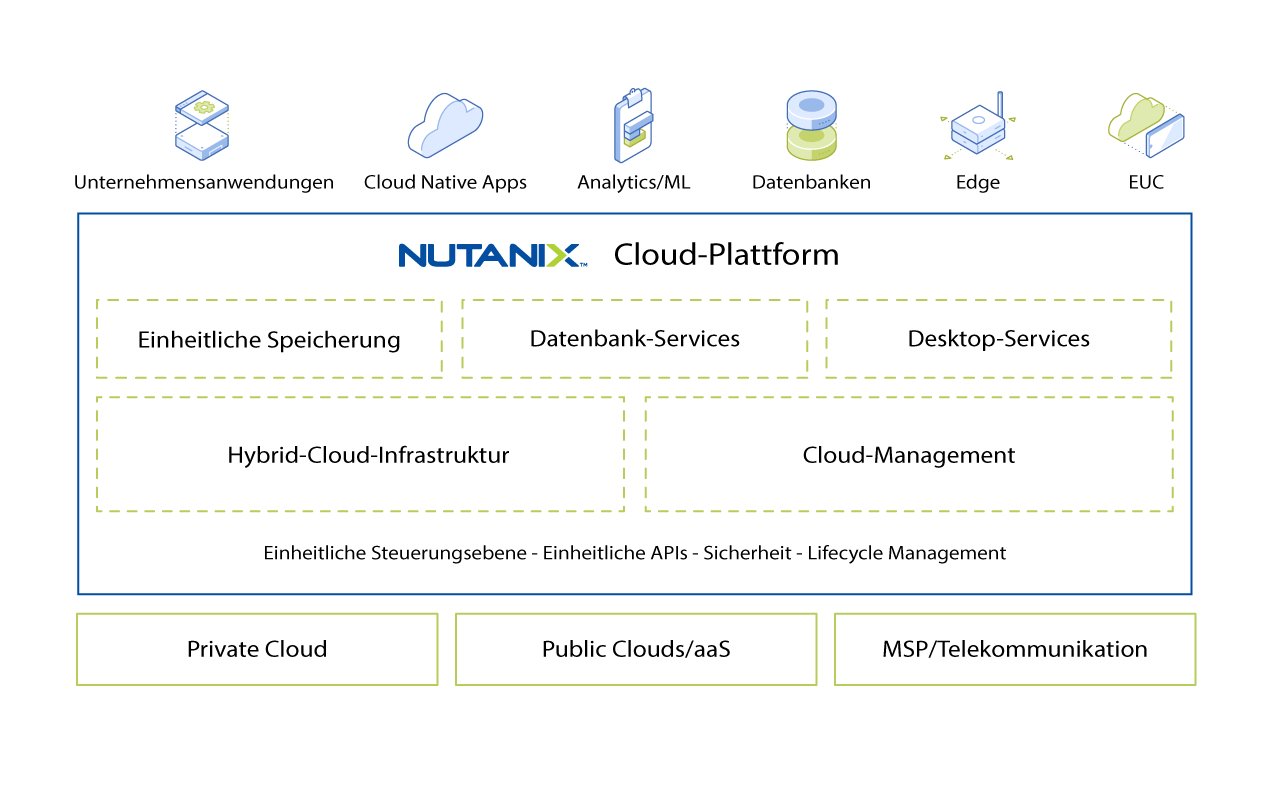Screen dimensions: 1280x797
Task: Open the MSP/Telekommunikation box
Action: click(1015, 649)
